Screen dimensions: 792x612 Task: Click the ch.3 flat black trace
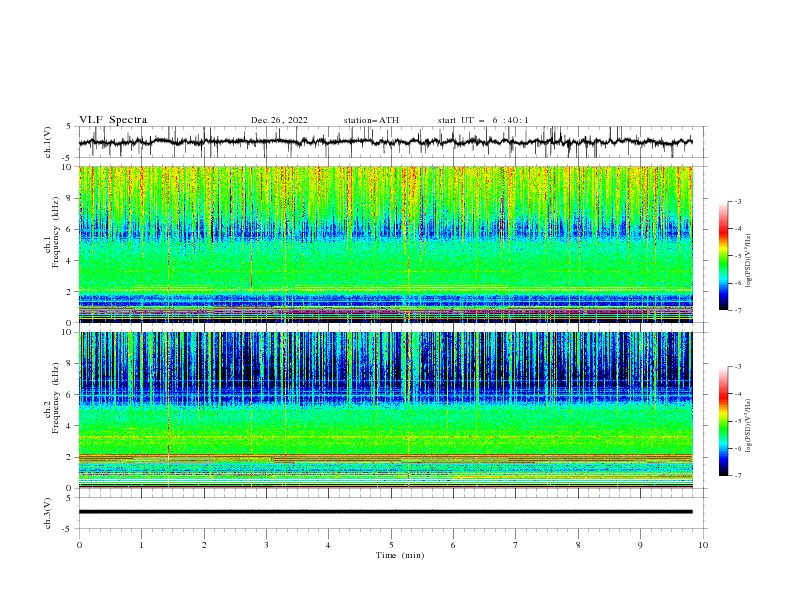pyautogui.click(x=386, y=512)
